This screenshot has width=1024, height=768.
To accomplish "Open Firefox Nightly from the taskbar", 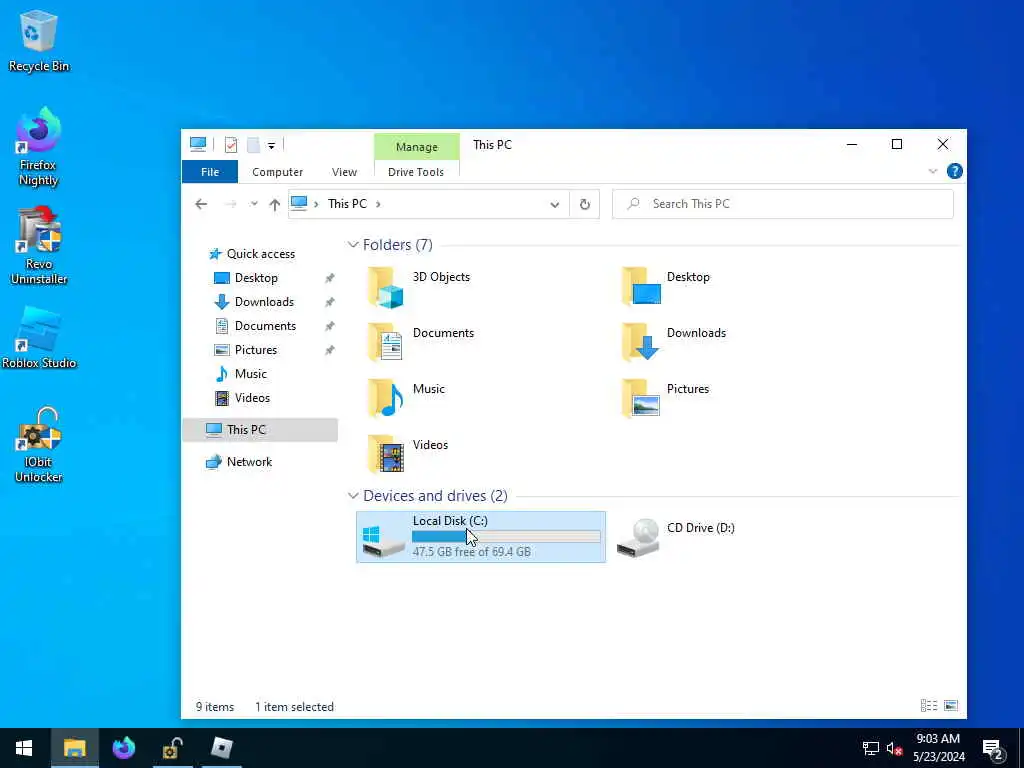I will (123, 748).
